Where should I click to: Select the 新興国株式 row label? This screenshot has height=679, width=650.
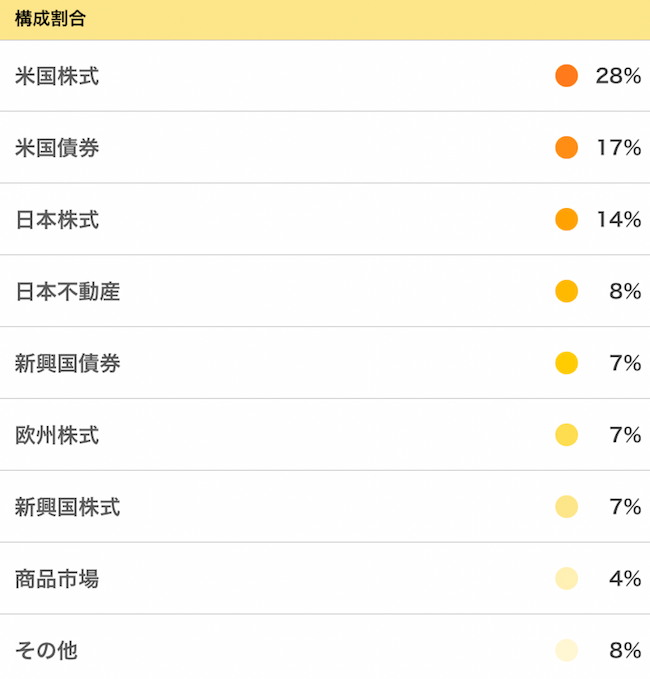[x=68, y=507]
